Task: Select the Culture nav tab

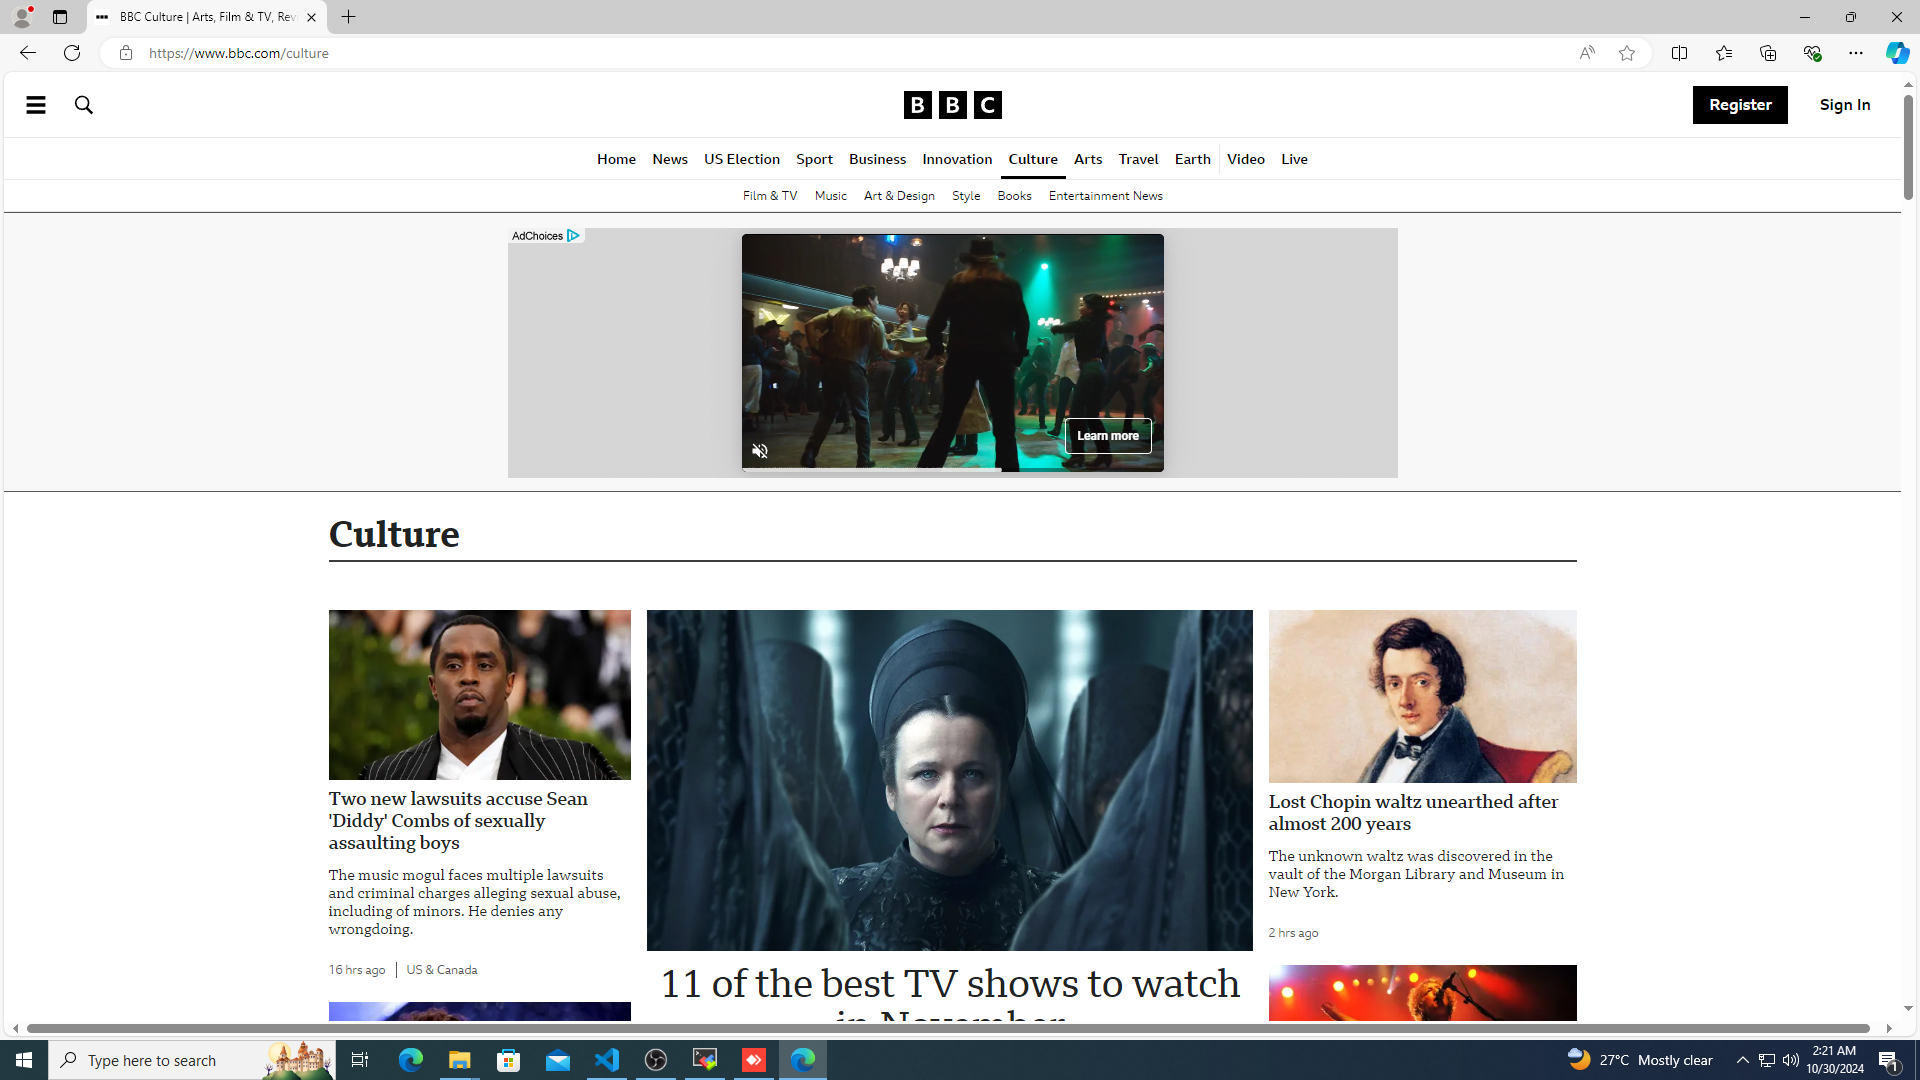Action: [1033, 159]
